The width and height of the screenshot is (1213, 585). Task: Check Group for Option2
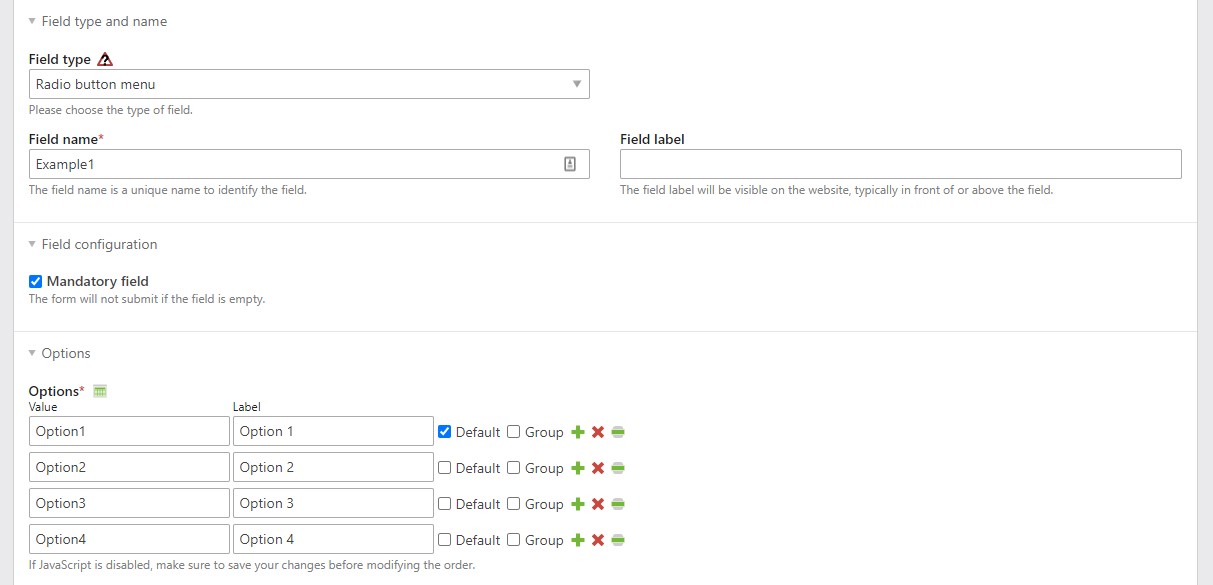point(513,468)
